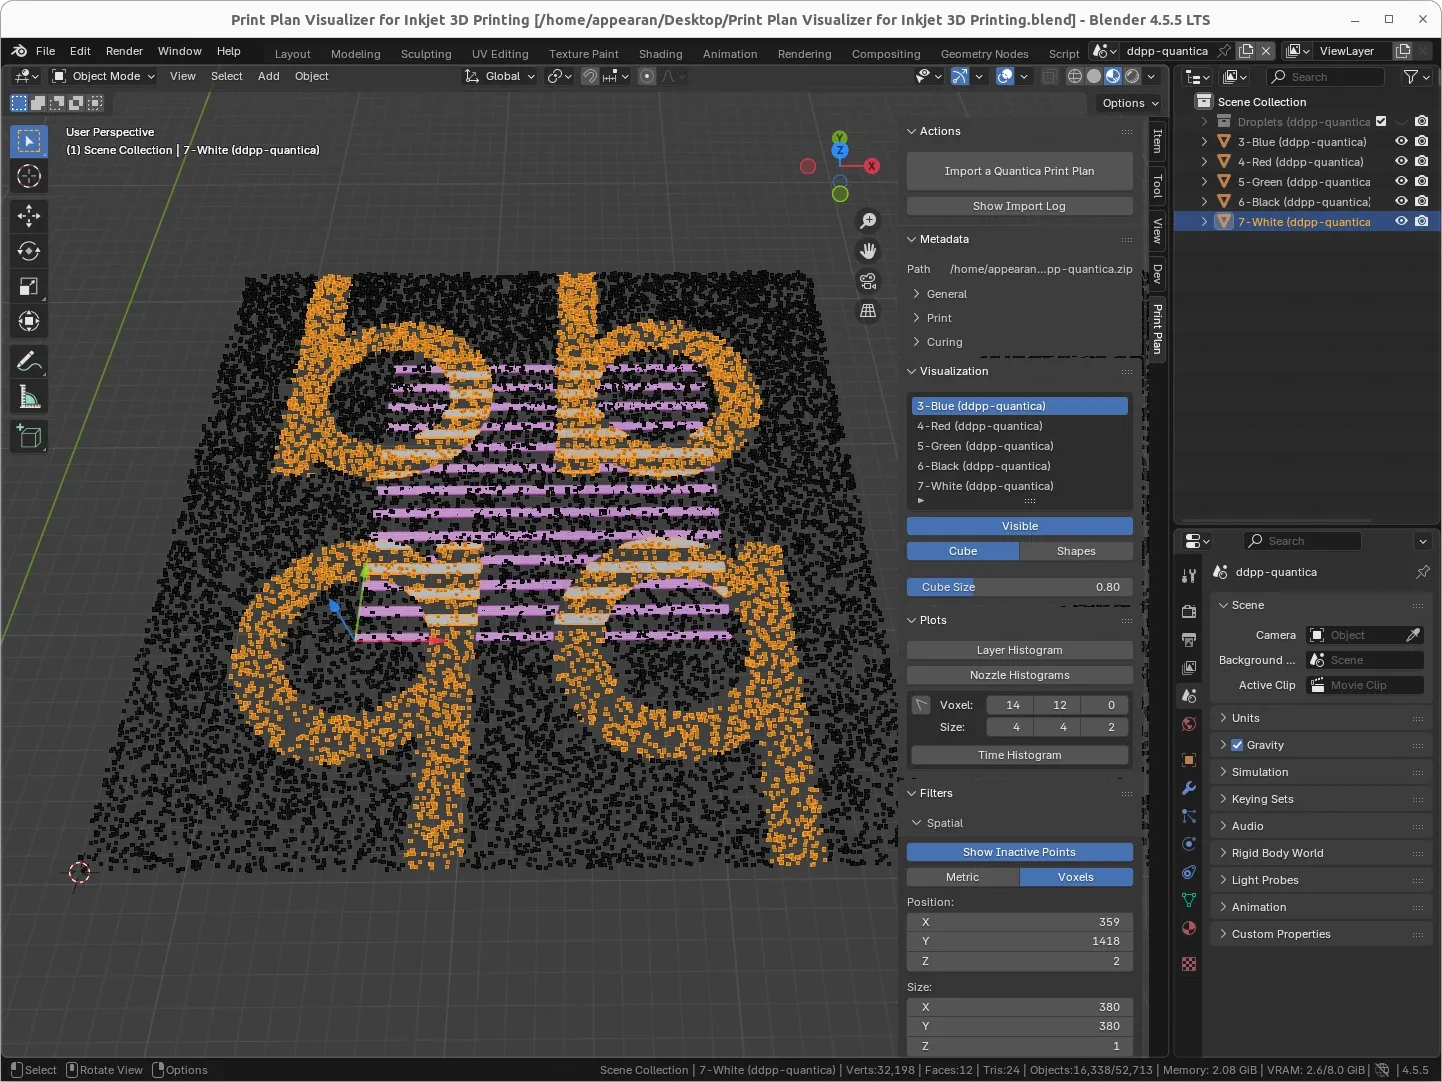Expand the Curing metadata section
Screen dimensions: 1442x1082
(x=944, y=342)
